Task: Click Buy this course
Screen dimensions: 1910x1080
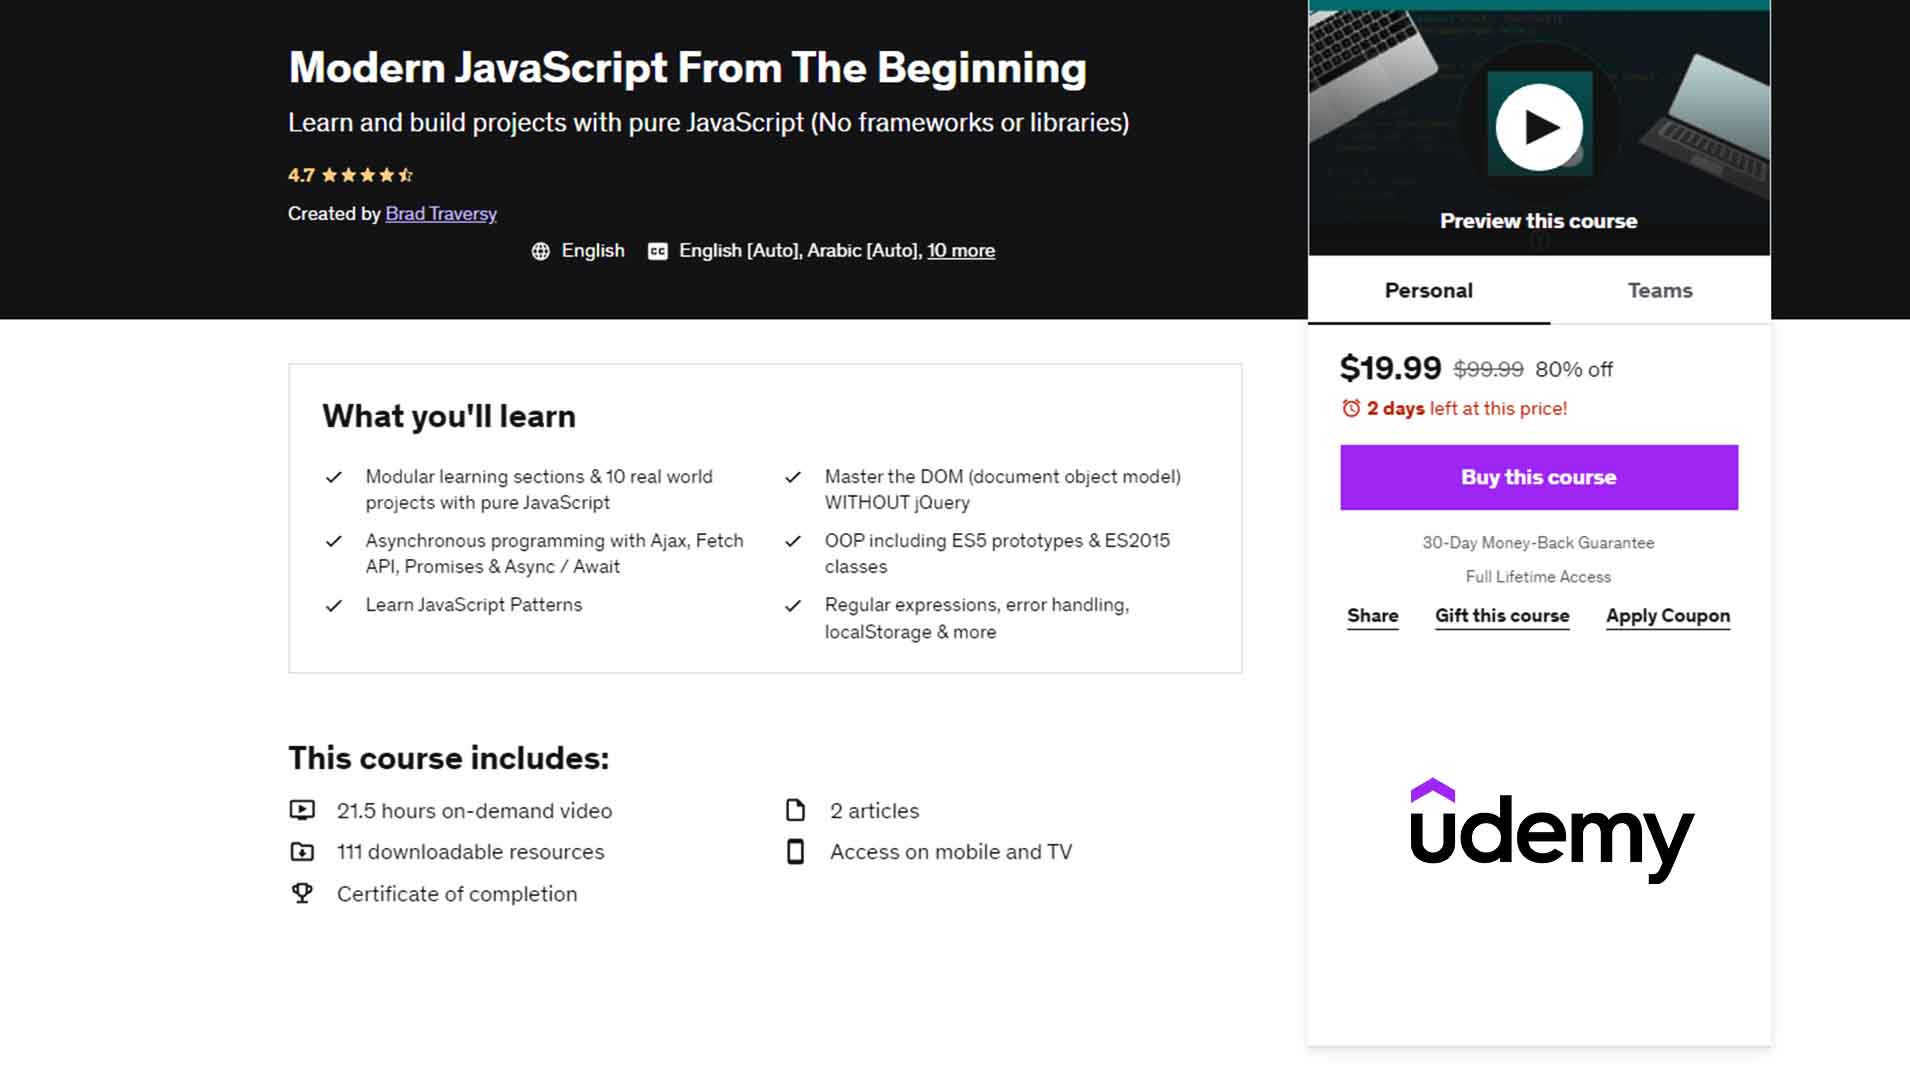Action: 1538,477
